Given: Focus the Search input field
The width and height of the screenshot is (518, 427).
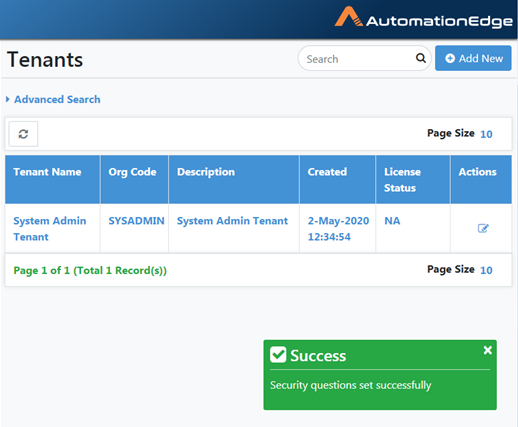Looking at the screenshot, I should click(358, 59).
